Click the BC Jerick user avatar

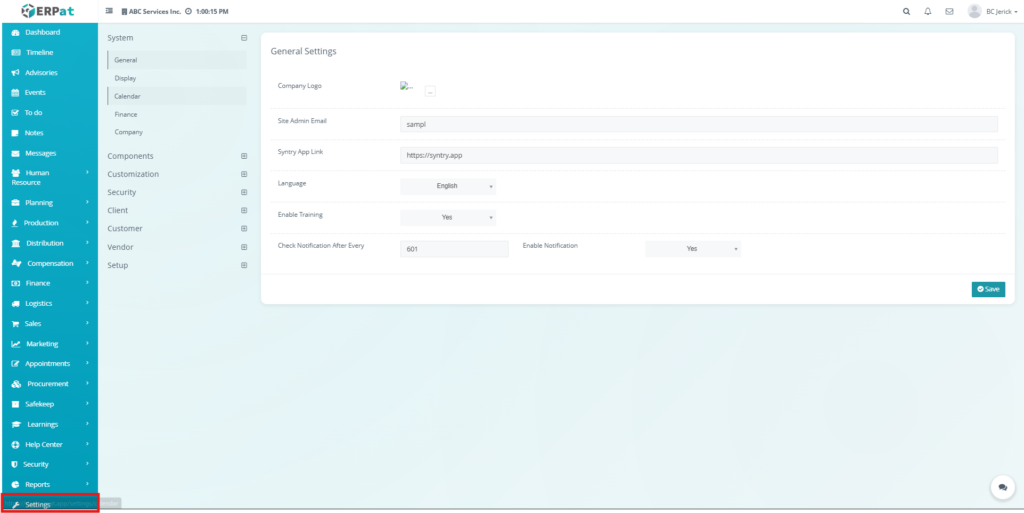click(974, 11)
